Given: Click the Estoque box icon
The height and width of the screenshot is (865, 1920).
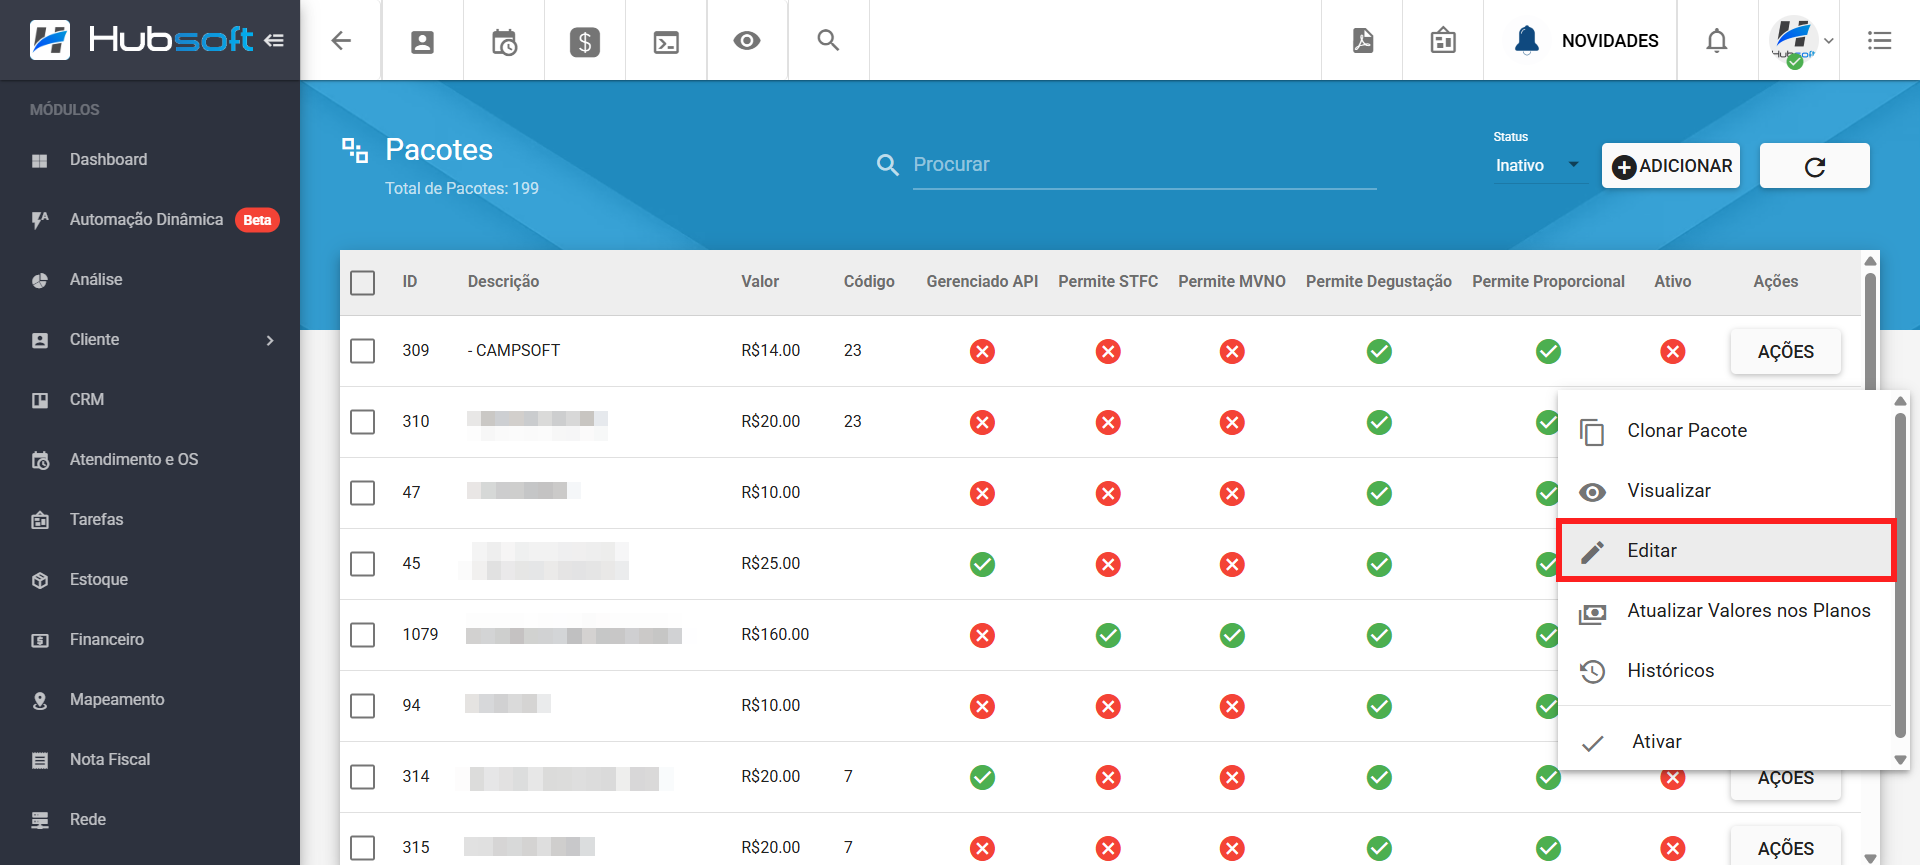Looking at the screenshot, I should click(40, 580).
